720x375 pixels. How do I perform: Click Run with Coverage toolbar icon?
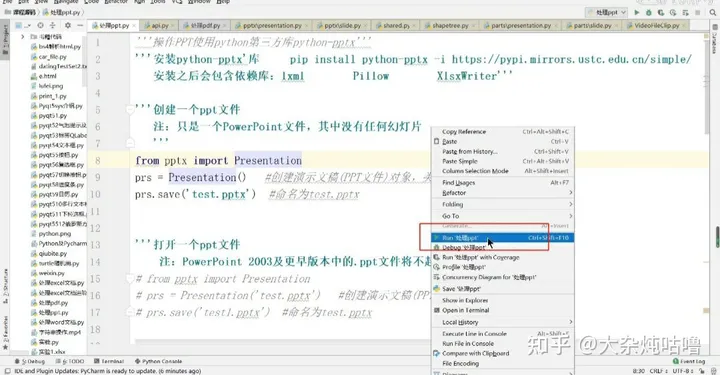tap(661, 12)
